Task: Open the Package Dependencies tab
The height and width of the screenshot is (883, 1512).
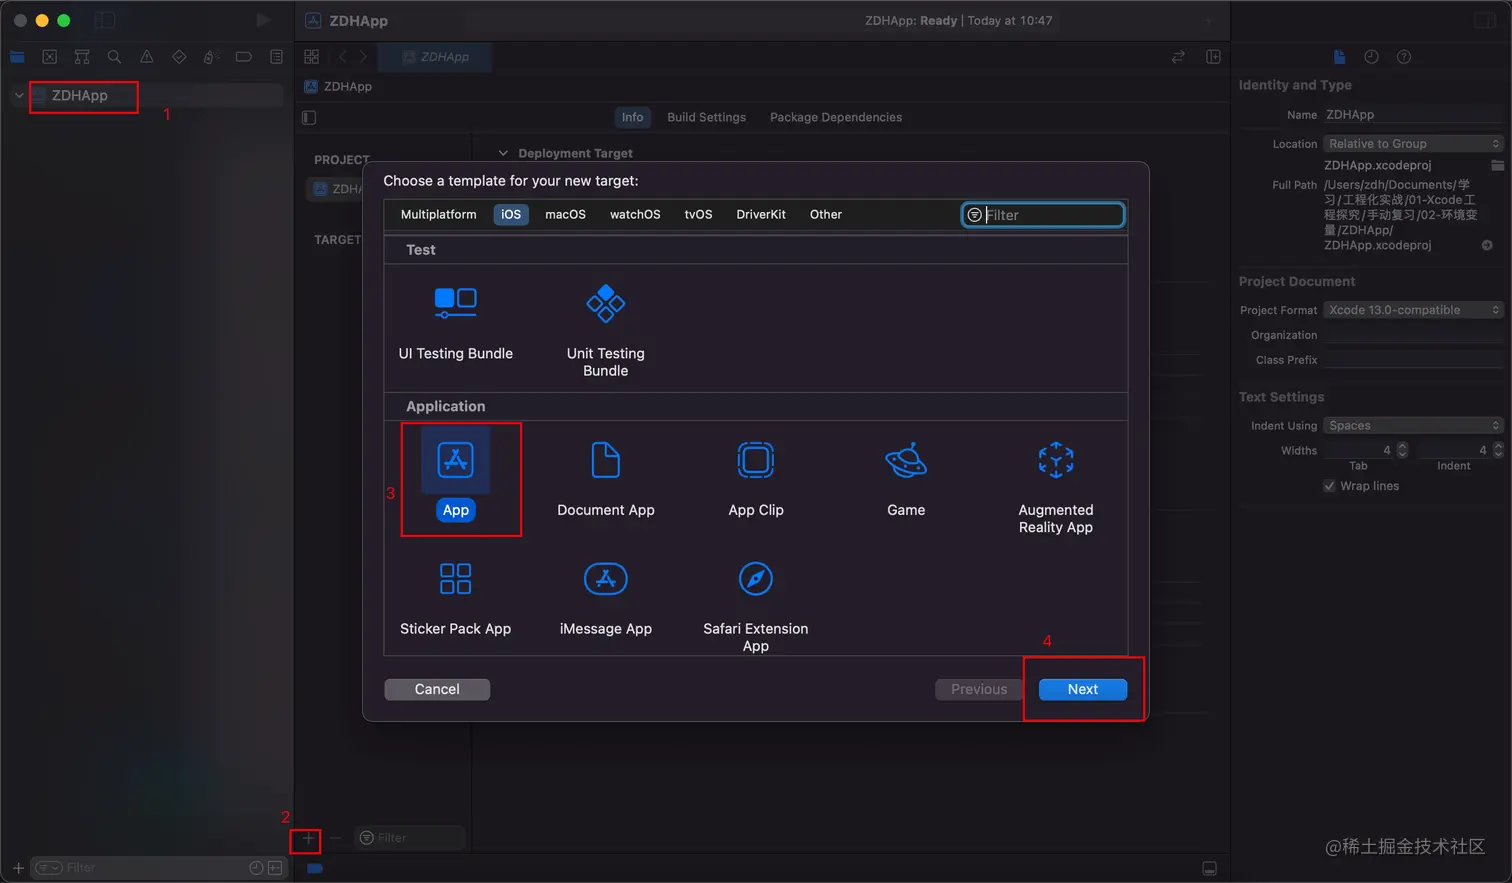Action: pos(836,117)
